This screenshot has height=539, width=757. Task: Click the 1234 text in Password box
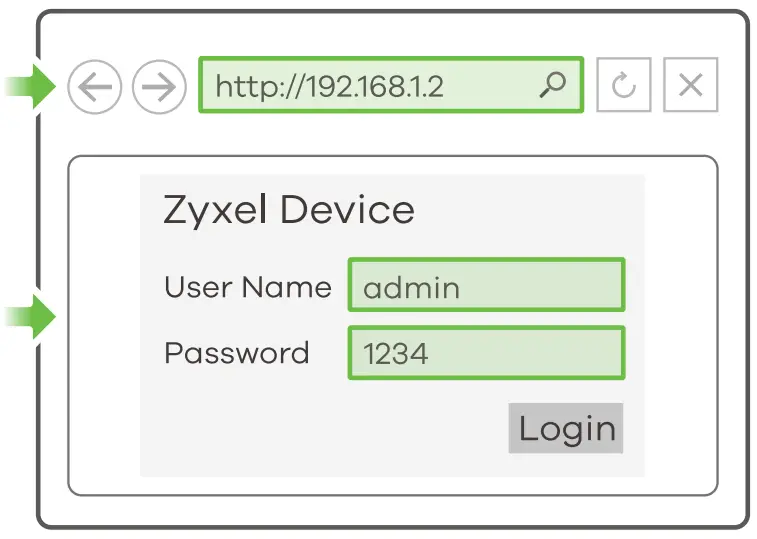pyautogui.click(x=395, y=354)
